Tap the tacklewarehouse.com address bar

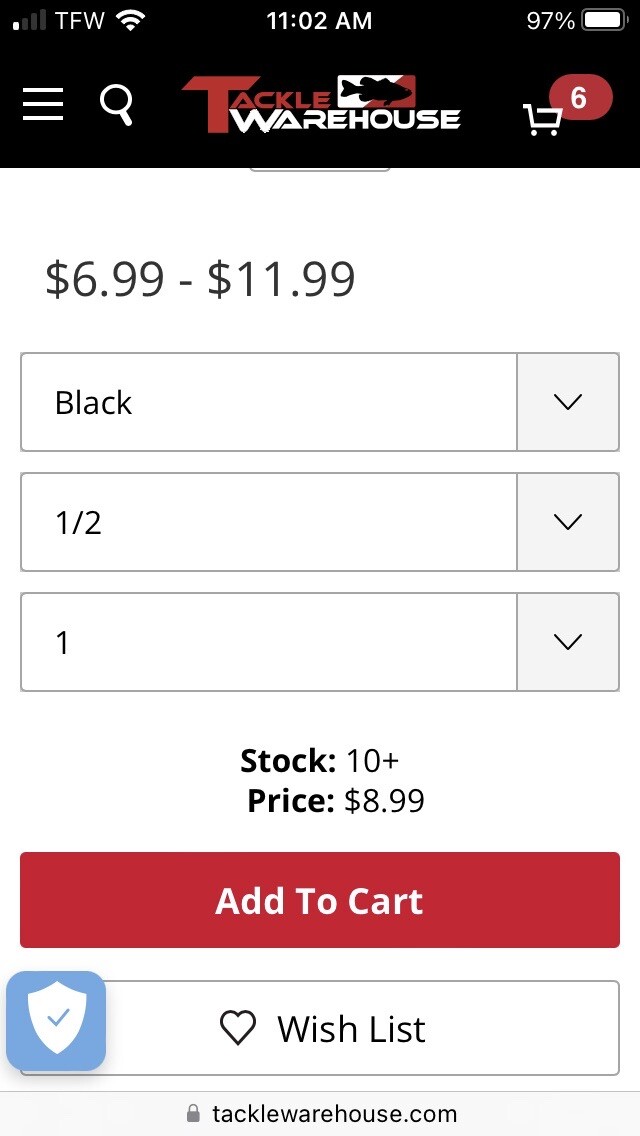click(320, 1113)
